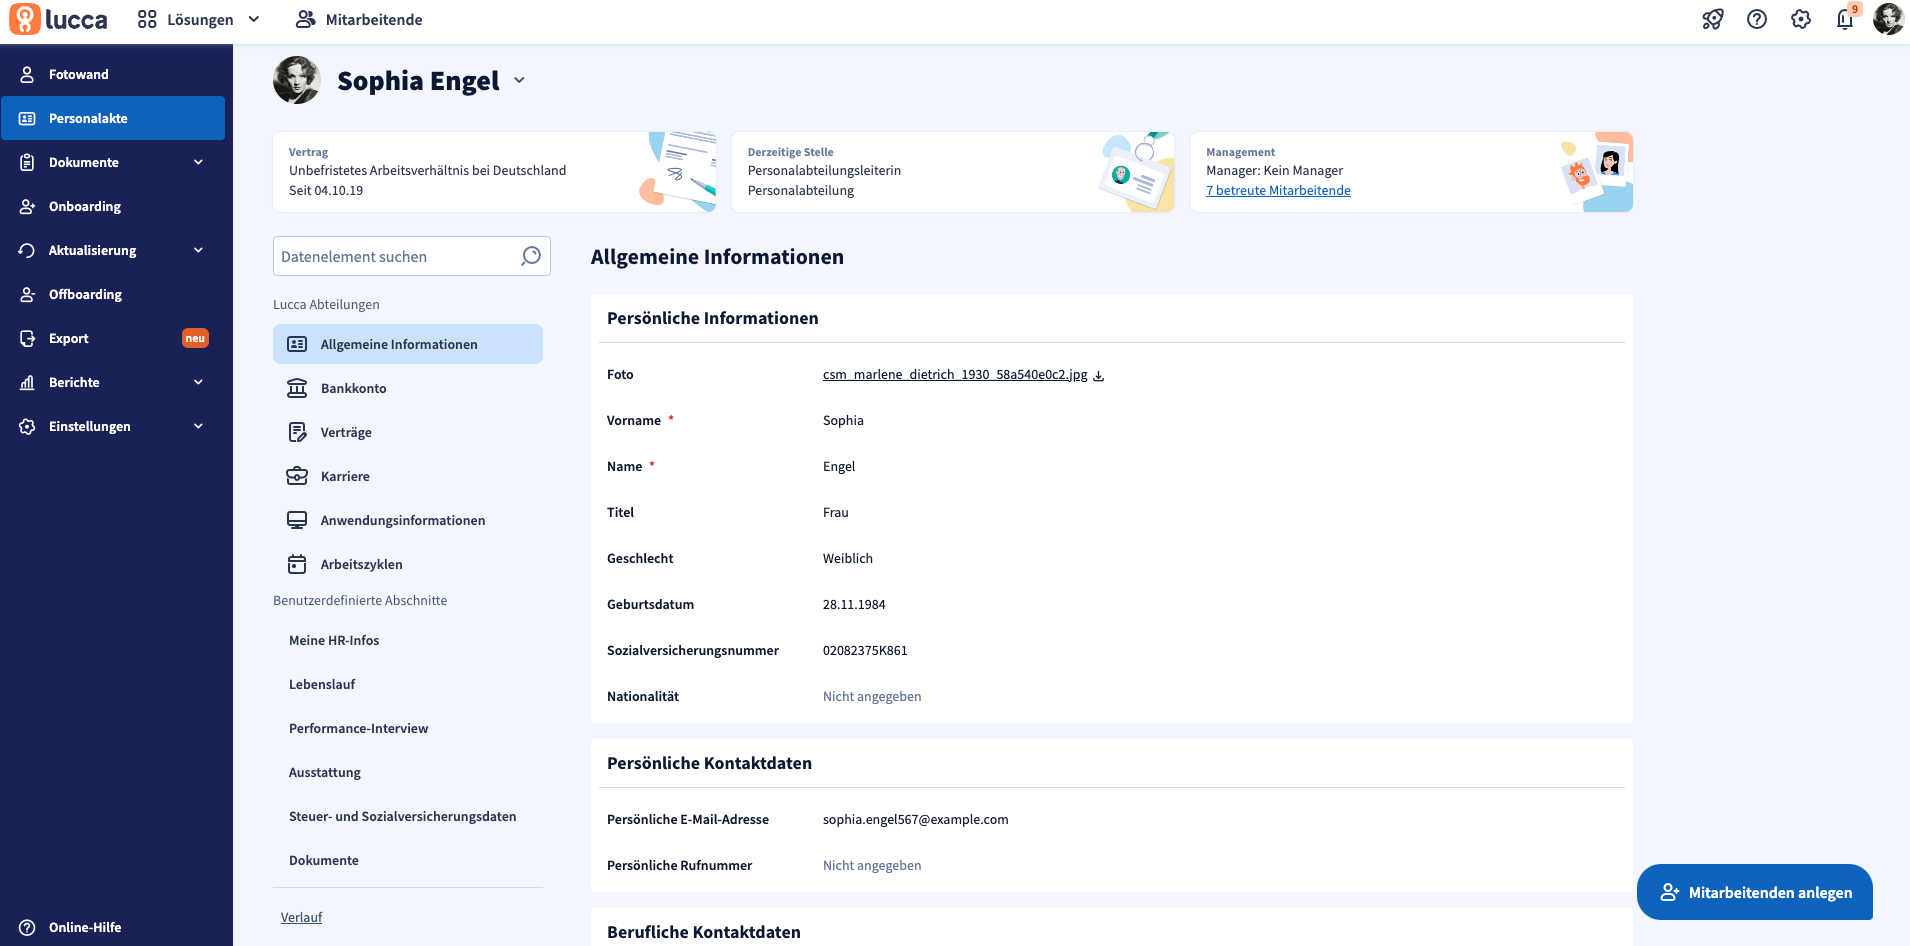Expand the Berichte sidebar chevron
1910x946 pixels.
(198, 382)
